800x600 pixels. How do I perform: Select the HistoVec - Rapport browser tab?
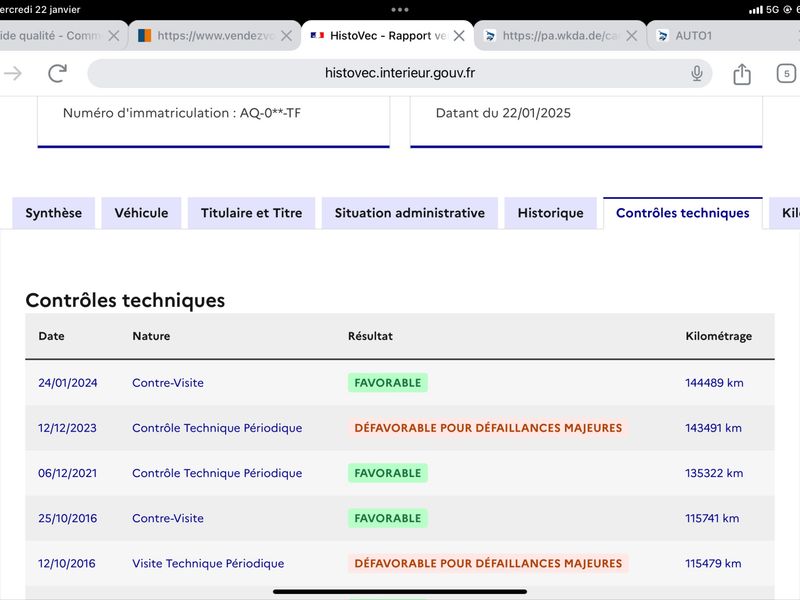388,36
